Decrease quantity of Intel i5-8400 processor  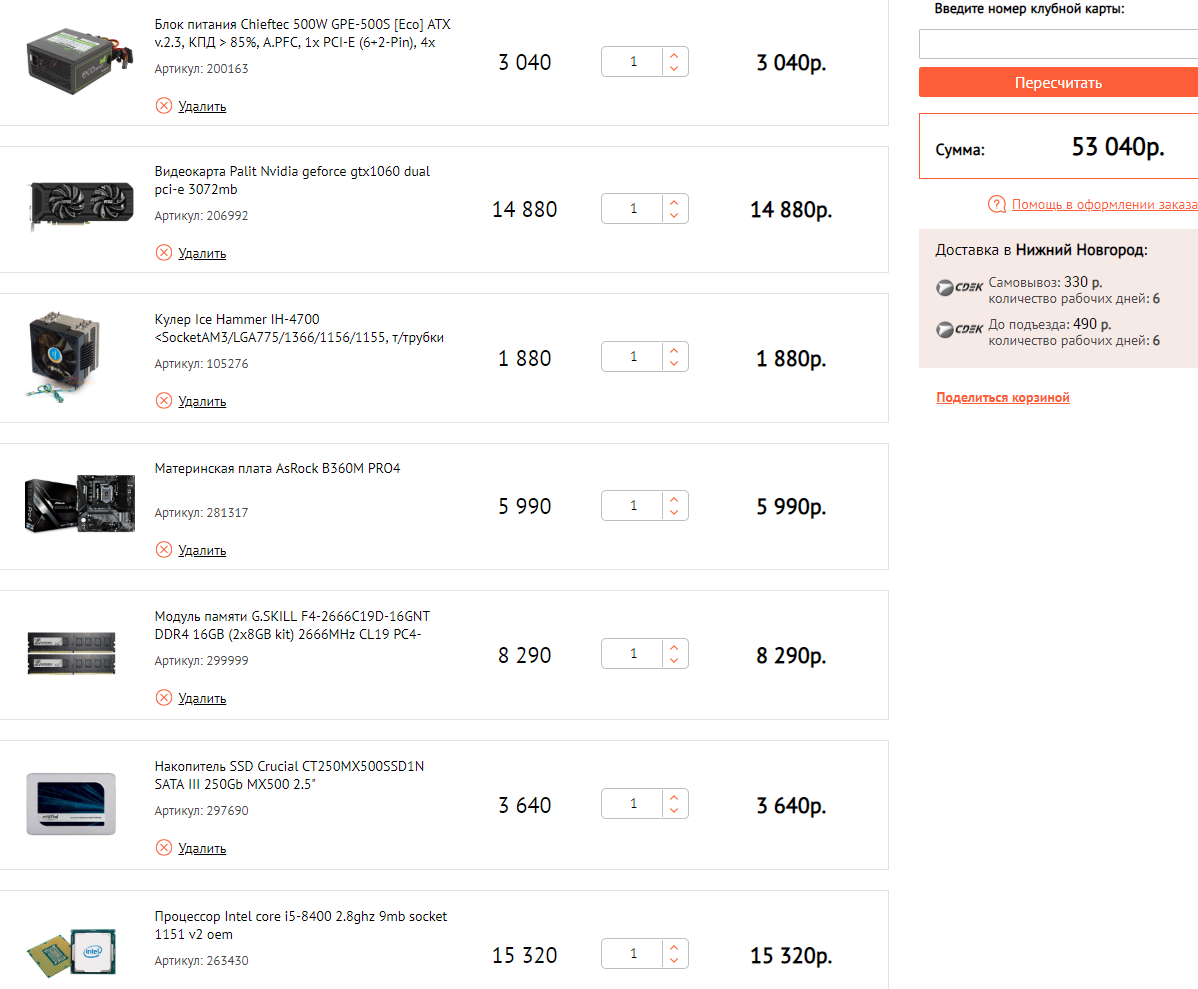pos(674,962)
